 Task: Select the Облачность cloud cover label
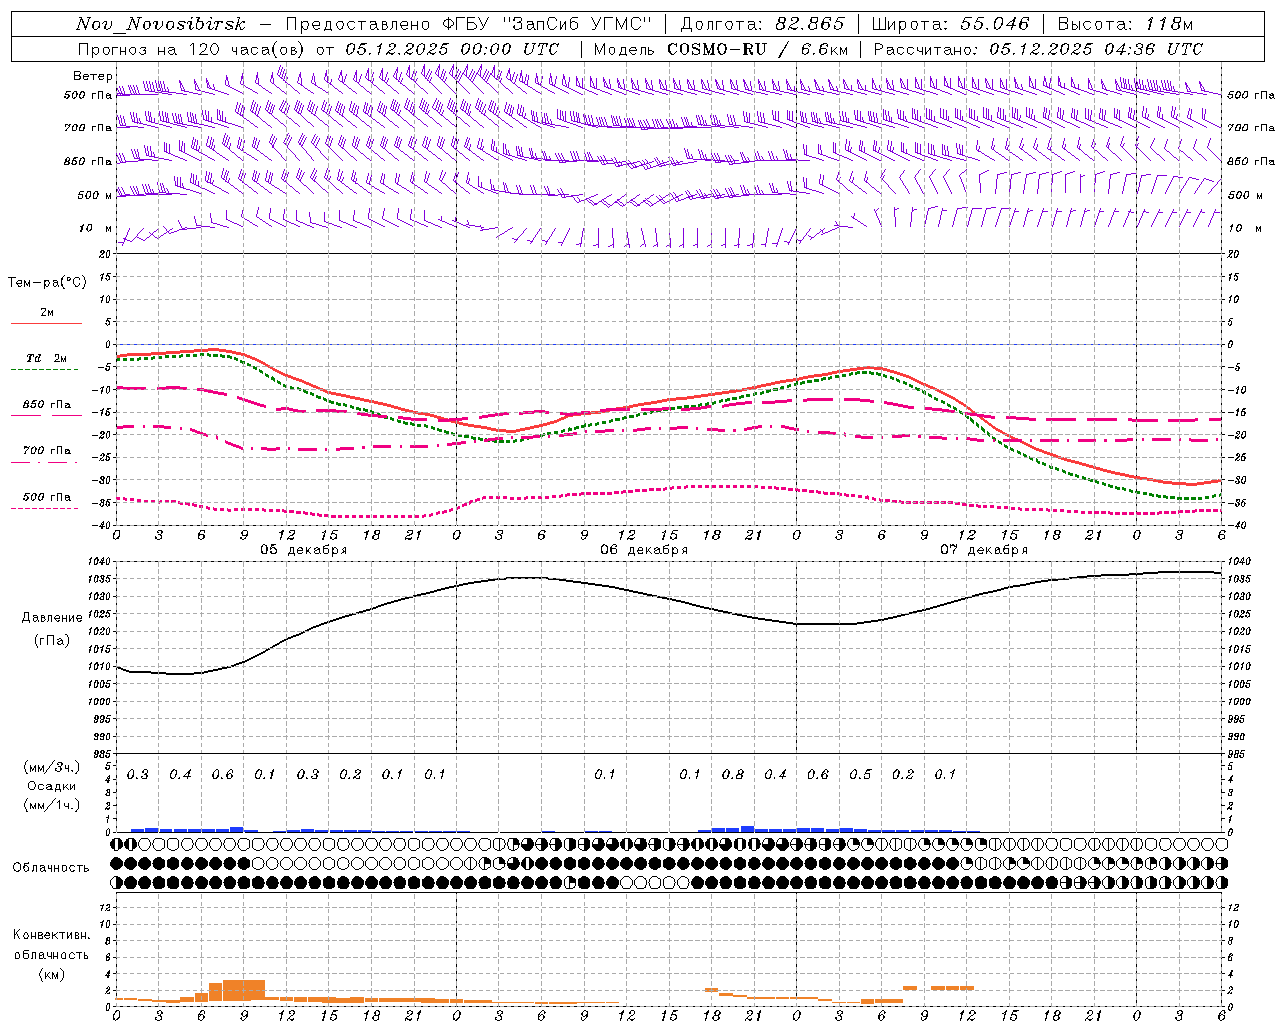[51, 867]
